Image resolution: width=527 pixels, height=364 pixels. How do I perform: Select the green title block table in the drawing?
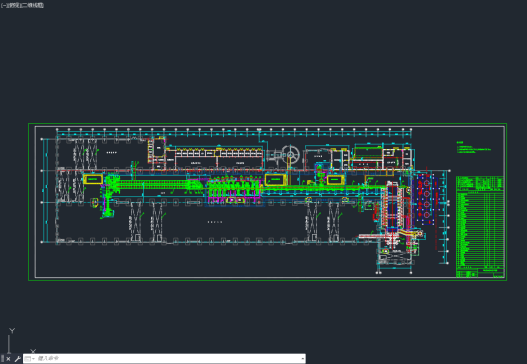pyautogui.click(x=480, y=227)
